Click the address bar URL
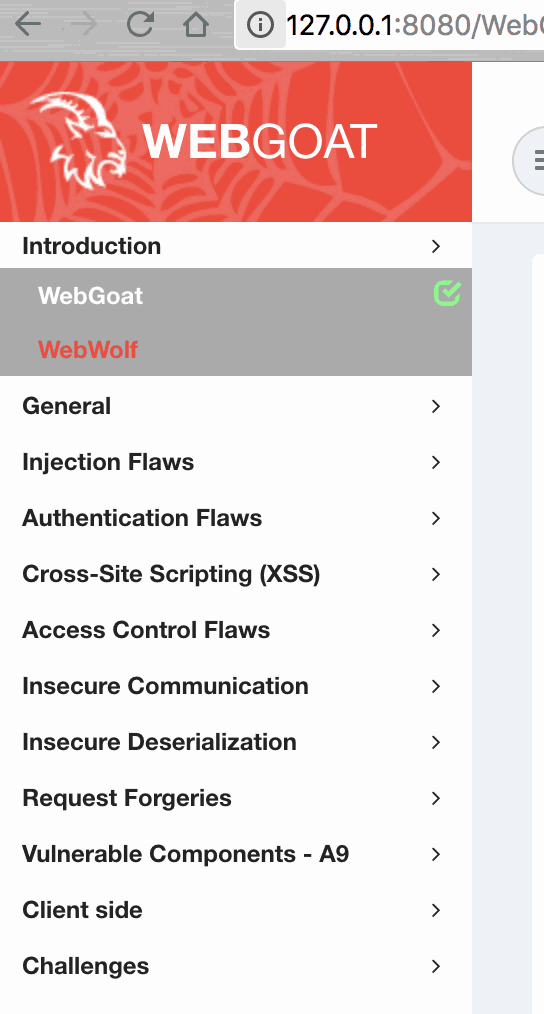This screenshot has width=544, height=1014. (x=415, y=25)
